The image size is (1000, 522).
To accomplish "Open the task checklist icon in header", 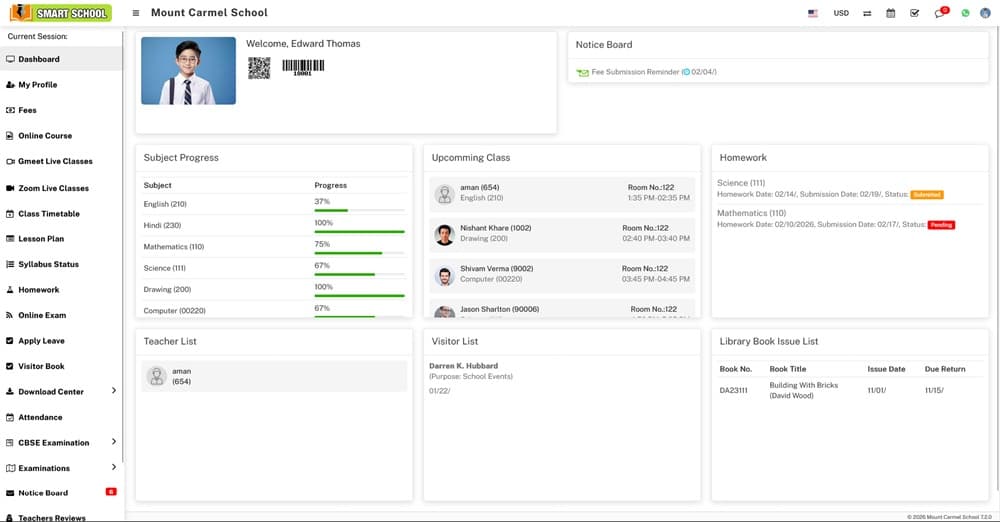I will (914, 13).
